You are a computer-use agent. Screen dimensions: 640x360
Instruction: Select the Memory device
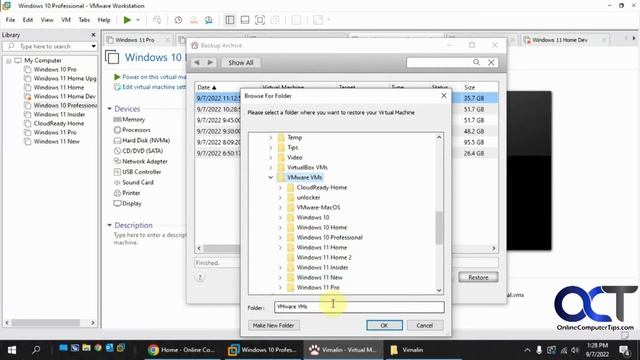133,119
